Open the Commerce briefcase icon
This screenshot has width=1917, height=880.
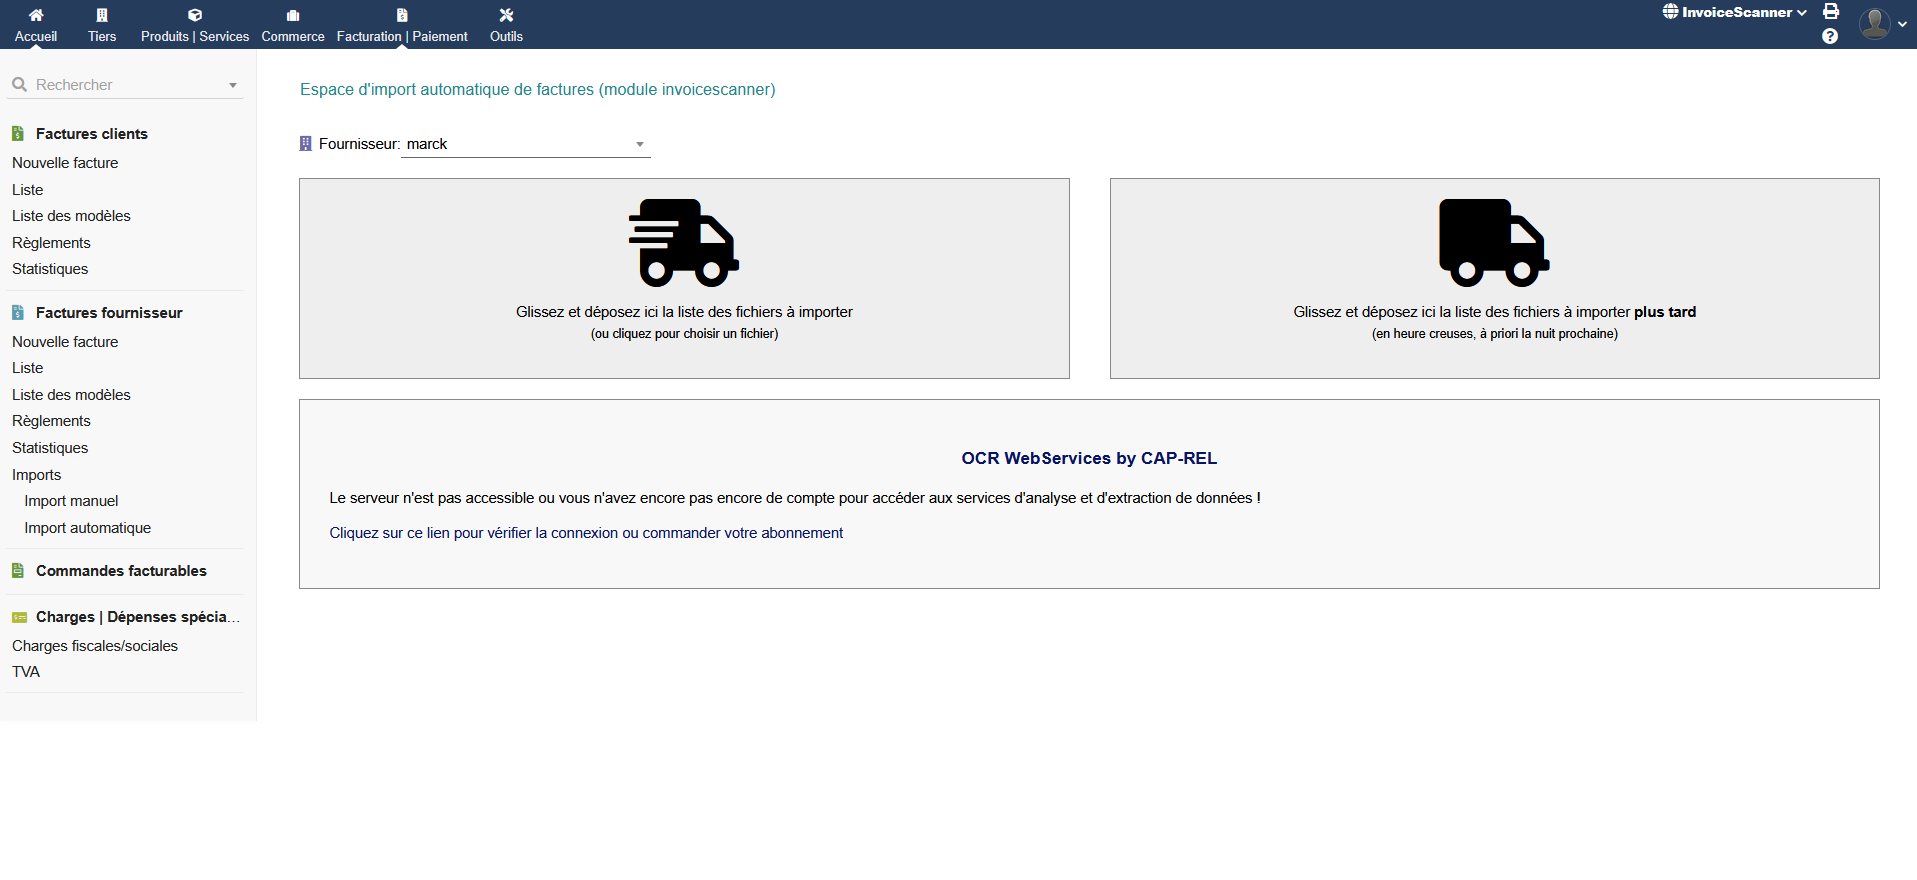tap(293, 15)
